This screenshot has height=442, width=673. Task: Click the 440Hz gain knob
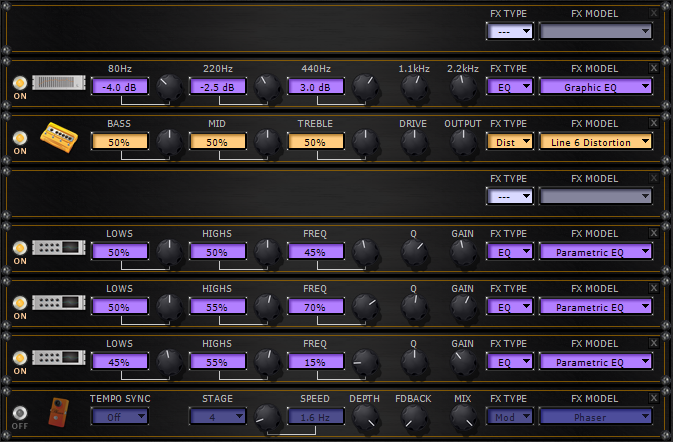[365, 87]
